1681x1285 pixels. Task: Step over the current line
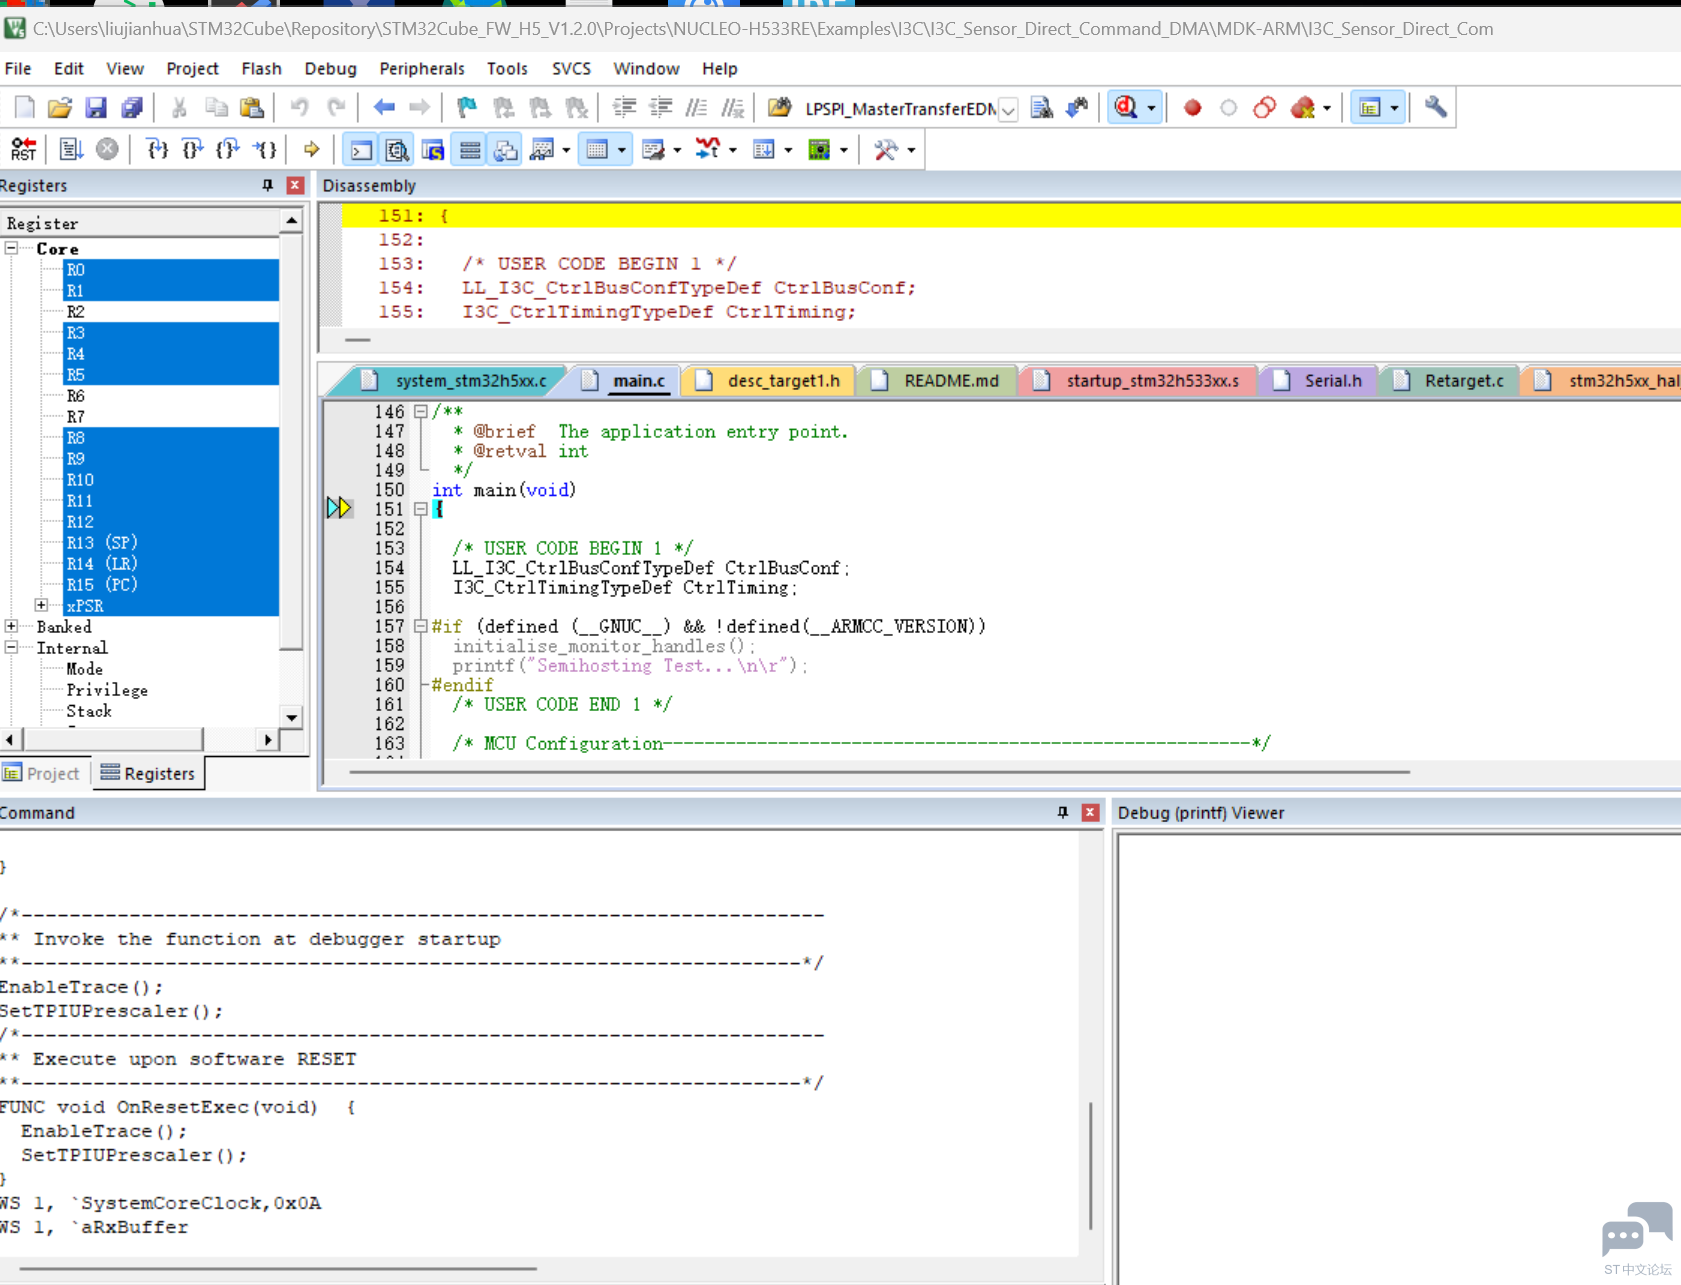coord(193,149)
